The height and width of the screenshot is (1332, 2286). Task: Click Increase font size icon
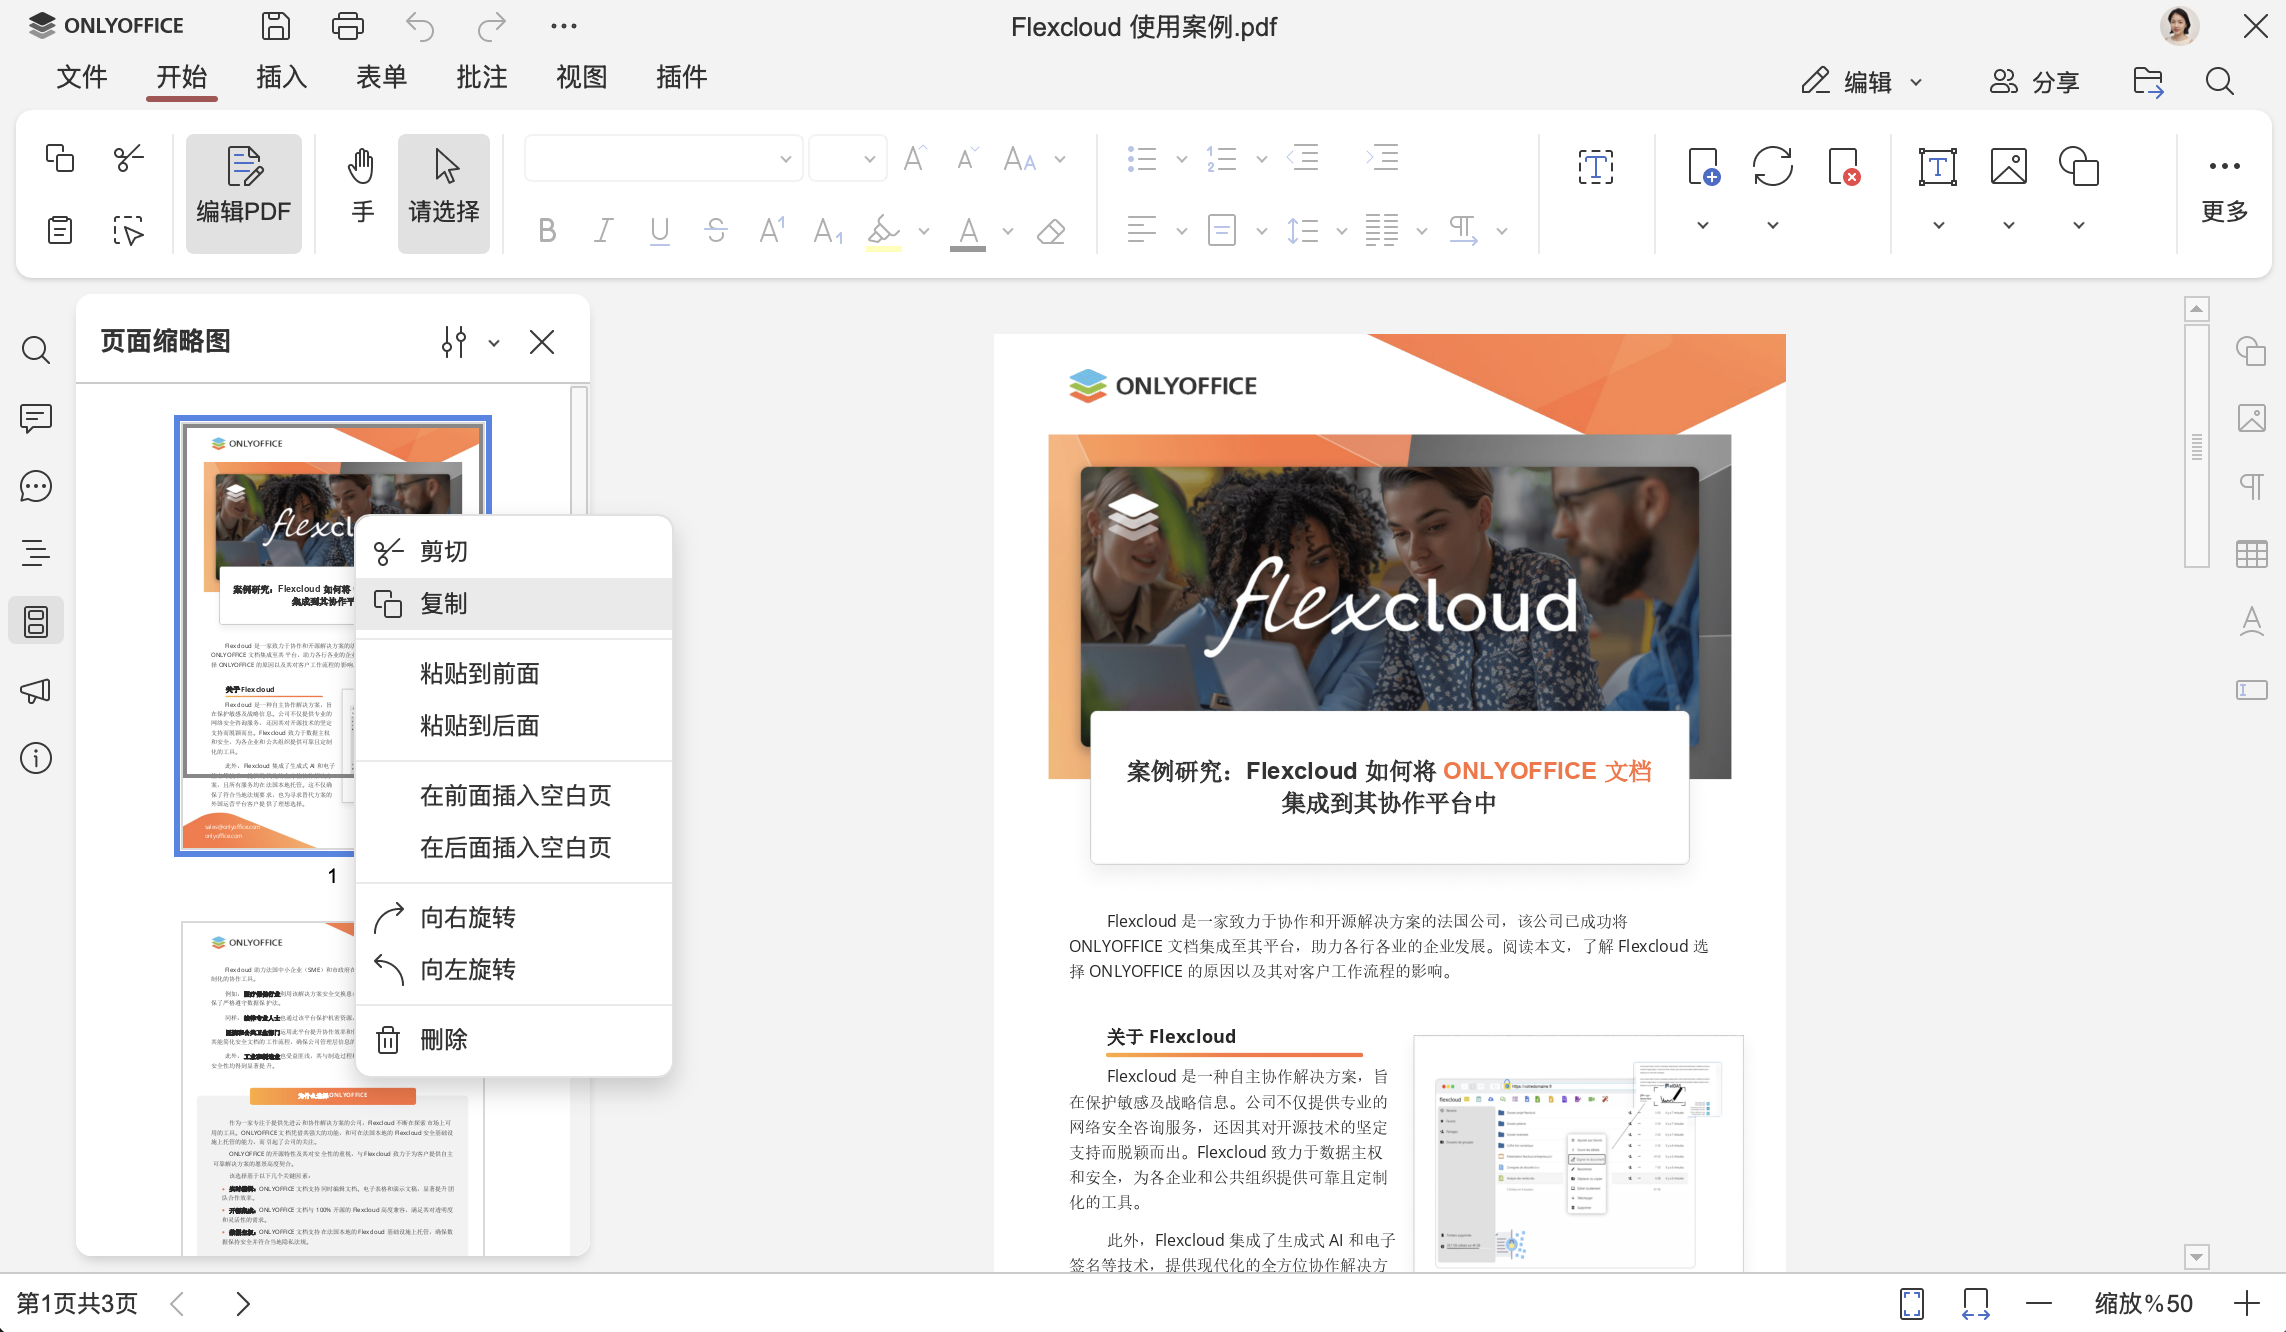[x=914, y=159]
